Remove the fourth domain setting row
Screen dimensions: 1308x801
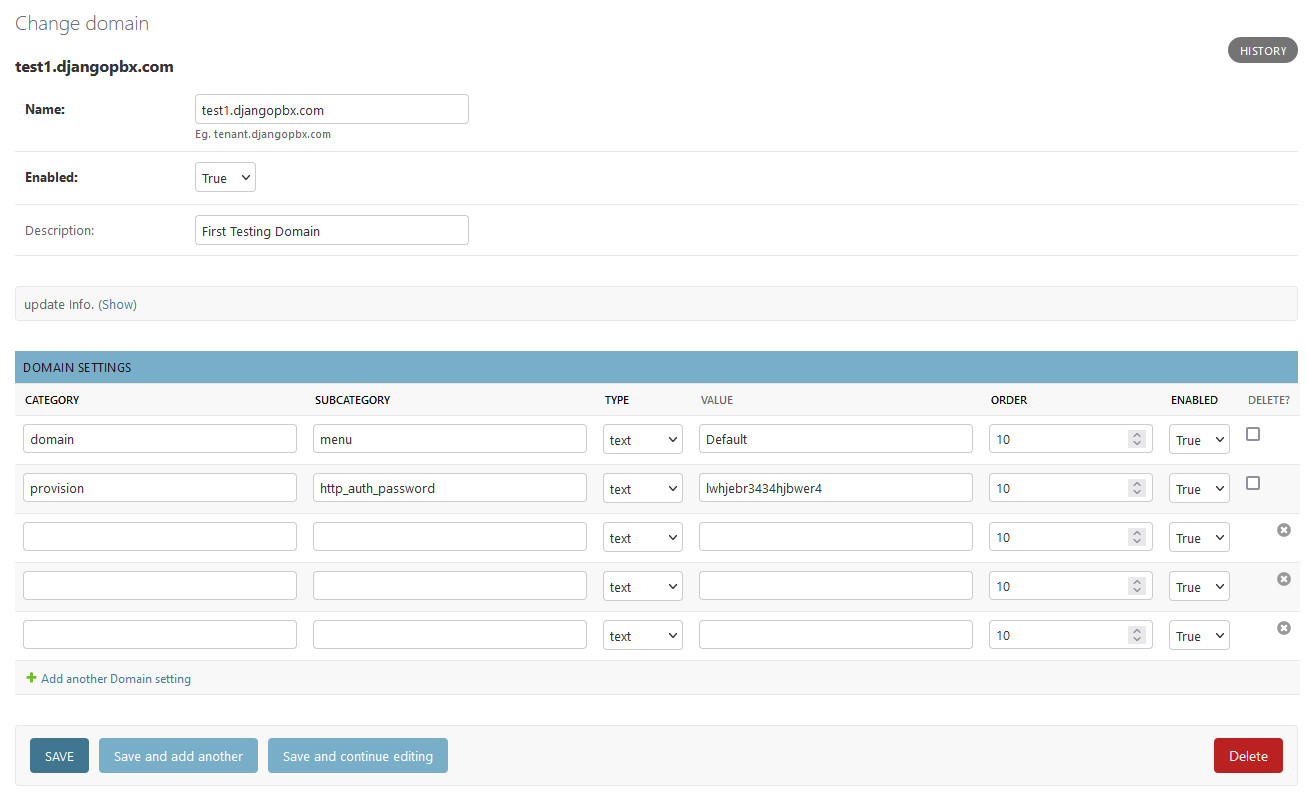pyautogui.click(x=1284, y=579)
